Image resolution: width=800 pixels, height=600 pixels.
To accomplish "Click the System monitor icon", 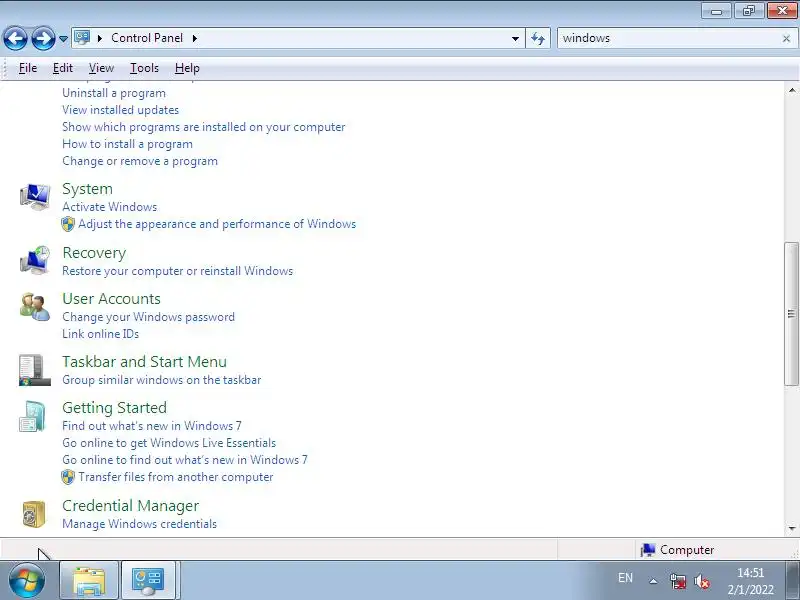I will pyautogui.click(x=35, y=197).
